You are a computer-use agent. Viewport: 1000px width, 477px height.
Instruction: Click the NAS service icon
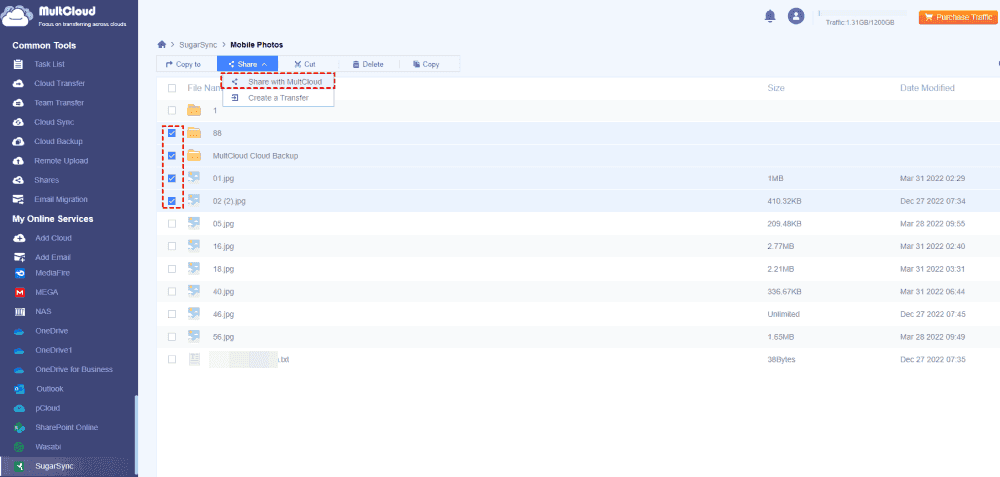tap(20, 312)
